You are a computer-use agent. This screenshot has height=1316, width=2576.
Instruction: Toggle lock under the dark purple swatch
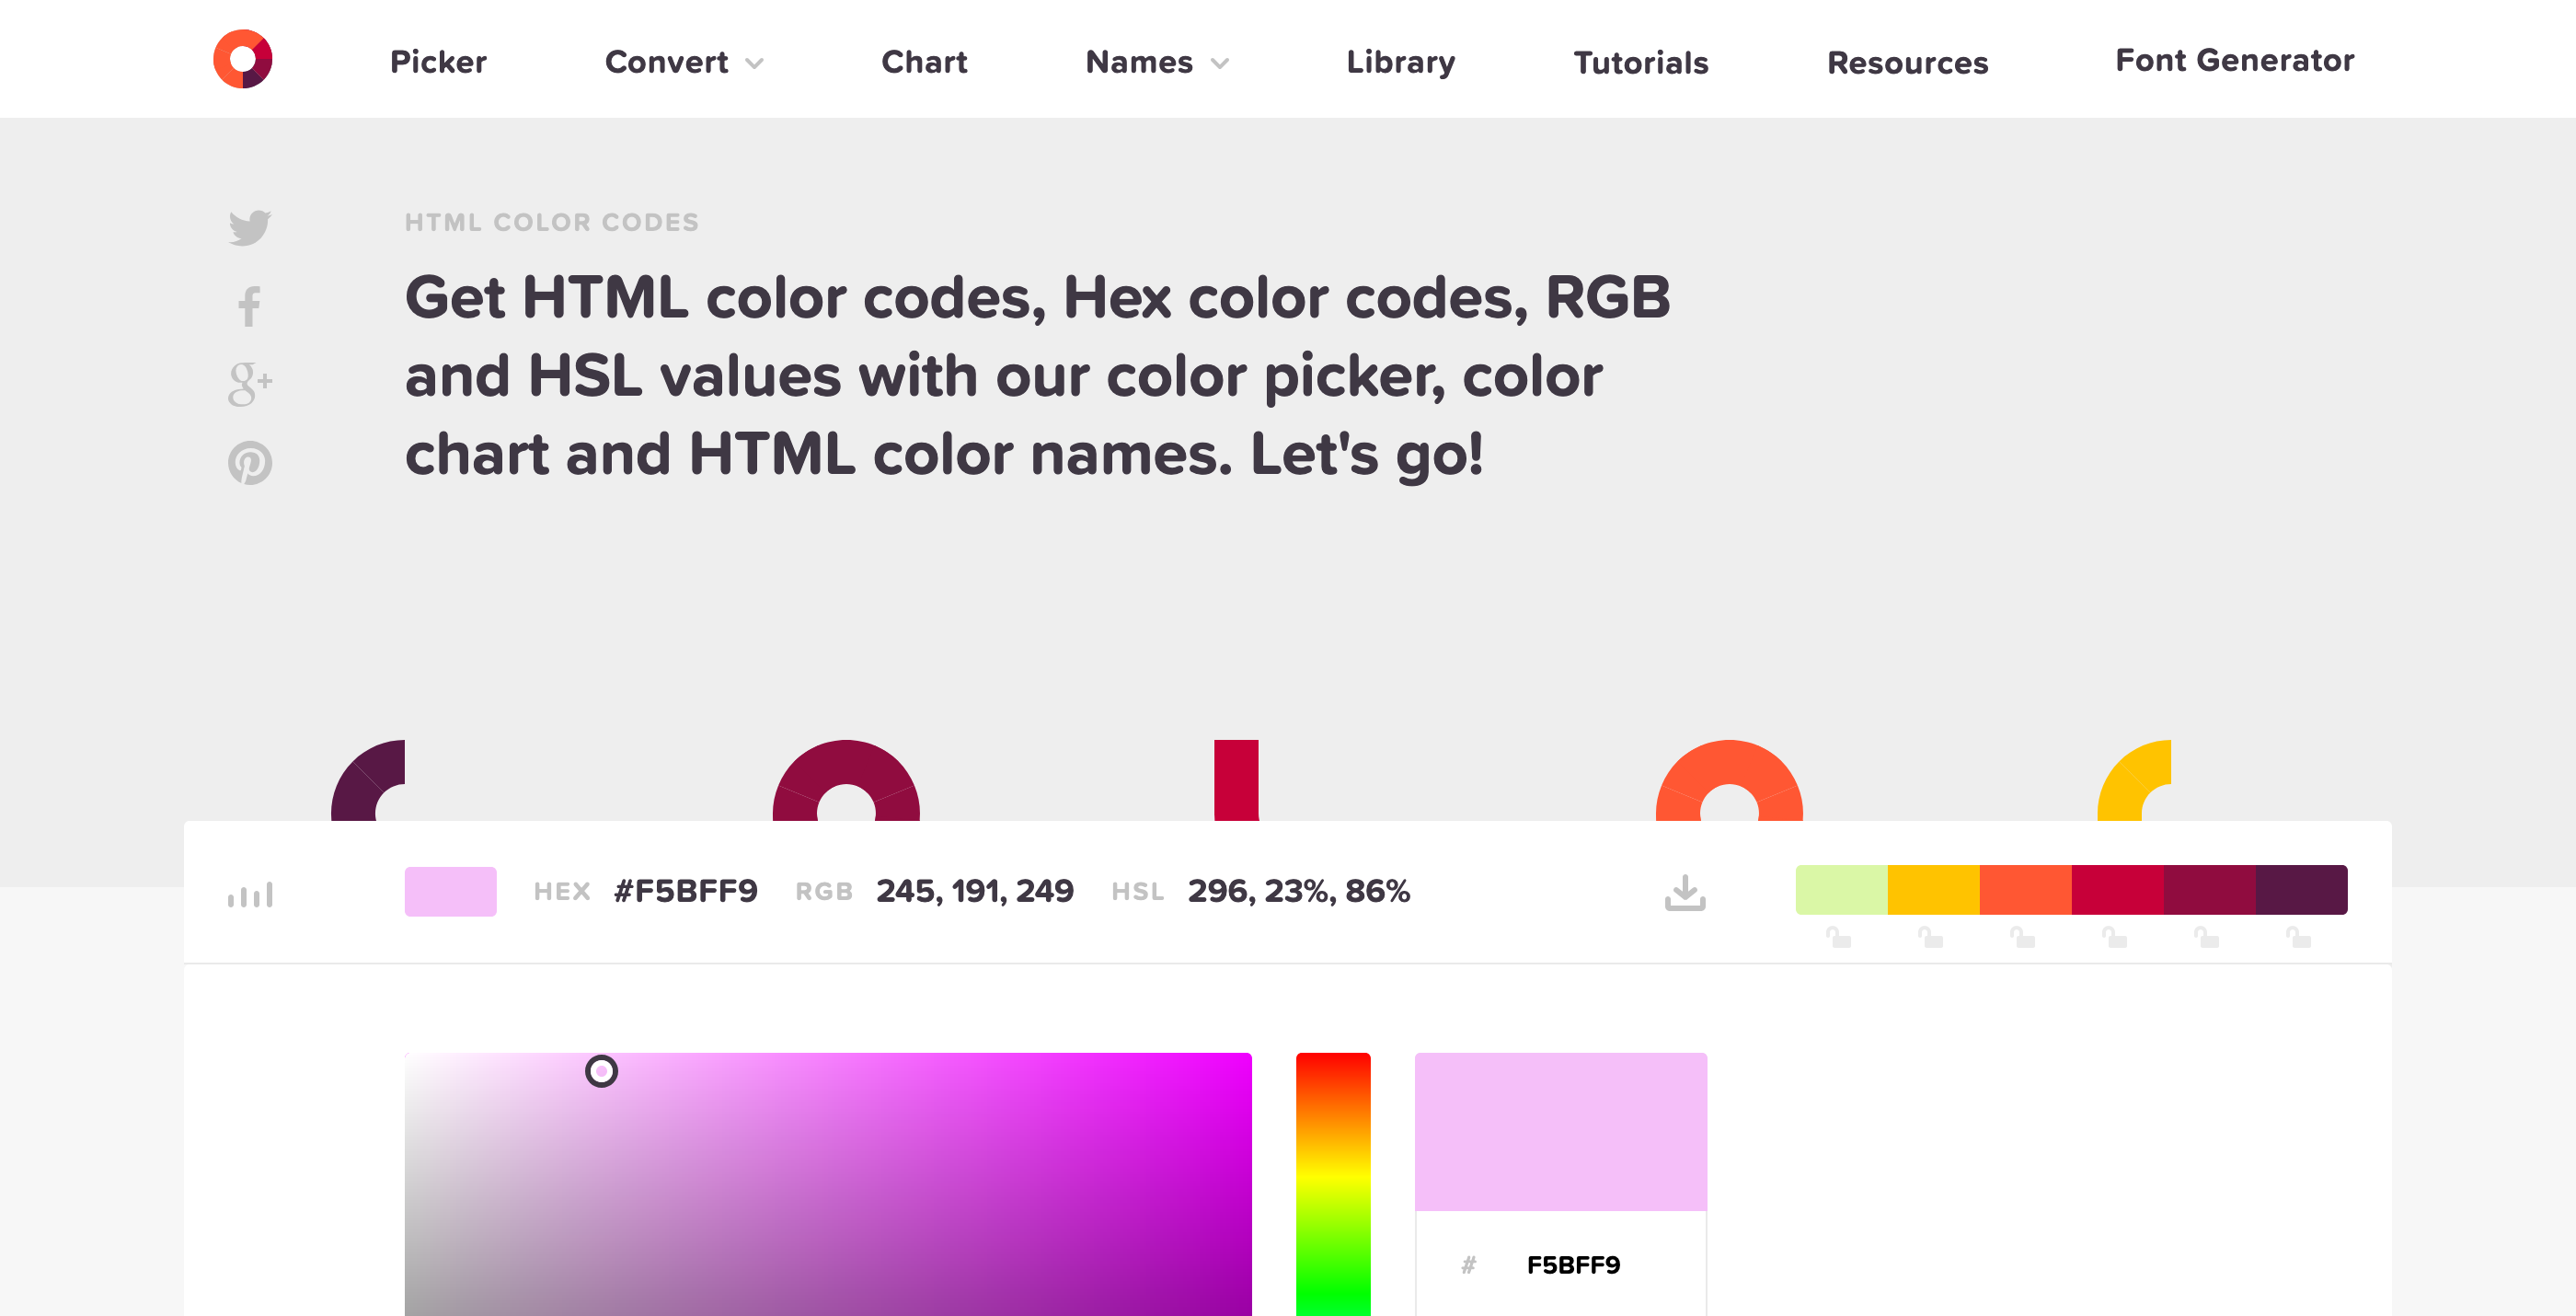(2299, 937)
